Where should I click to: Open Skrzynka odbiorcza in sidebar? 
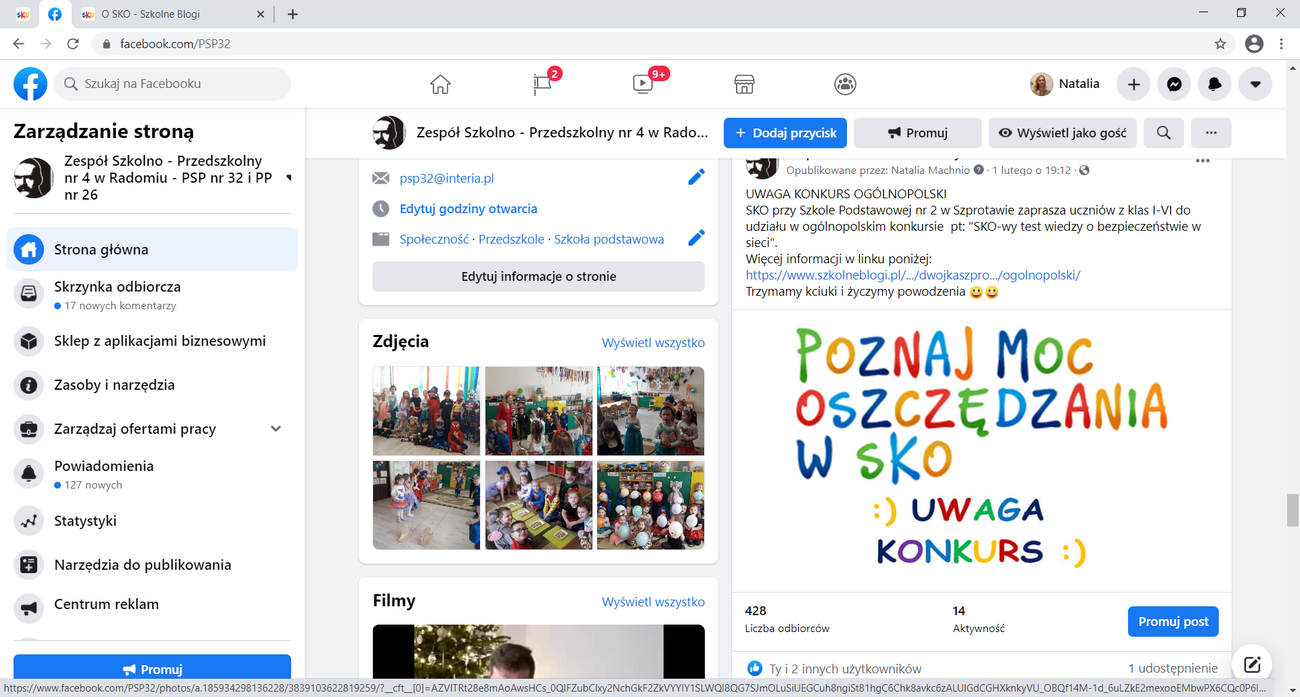click(152, 294)
